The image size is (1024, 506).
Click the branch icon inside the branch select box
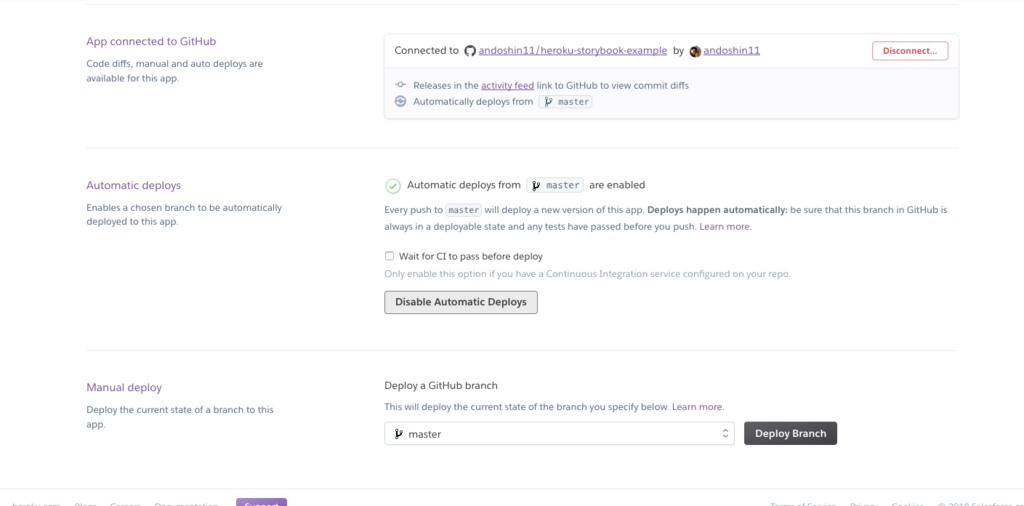398,434
